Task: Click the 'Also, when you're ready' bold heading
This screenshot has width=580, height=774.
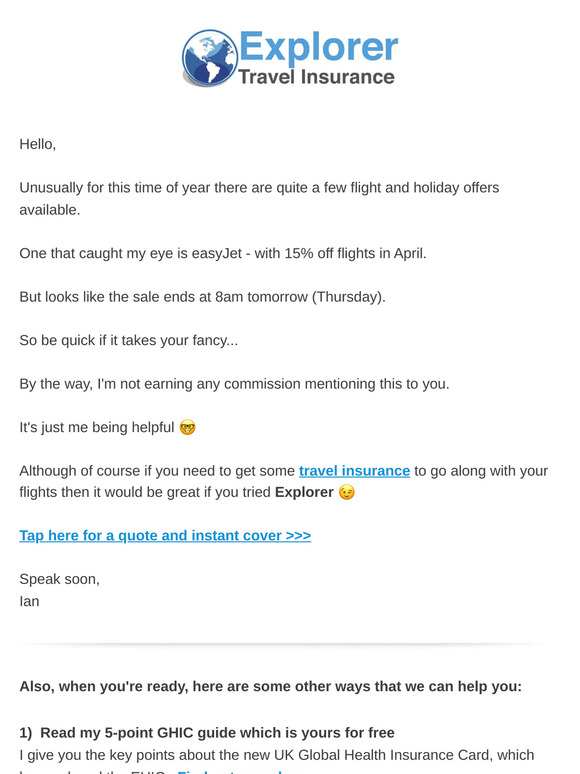Action: (271, 687)
